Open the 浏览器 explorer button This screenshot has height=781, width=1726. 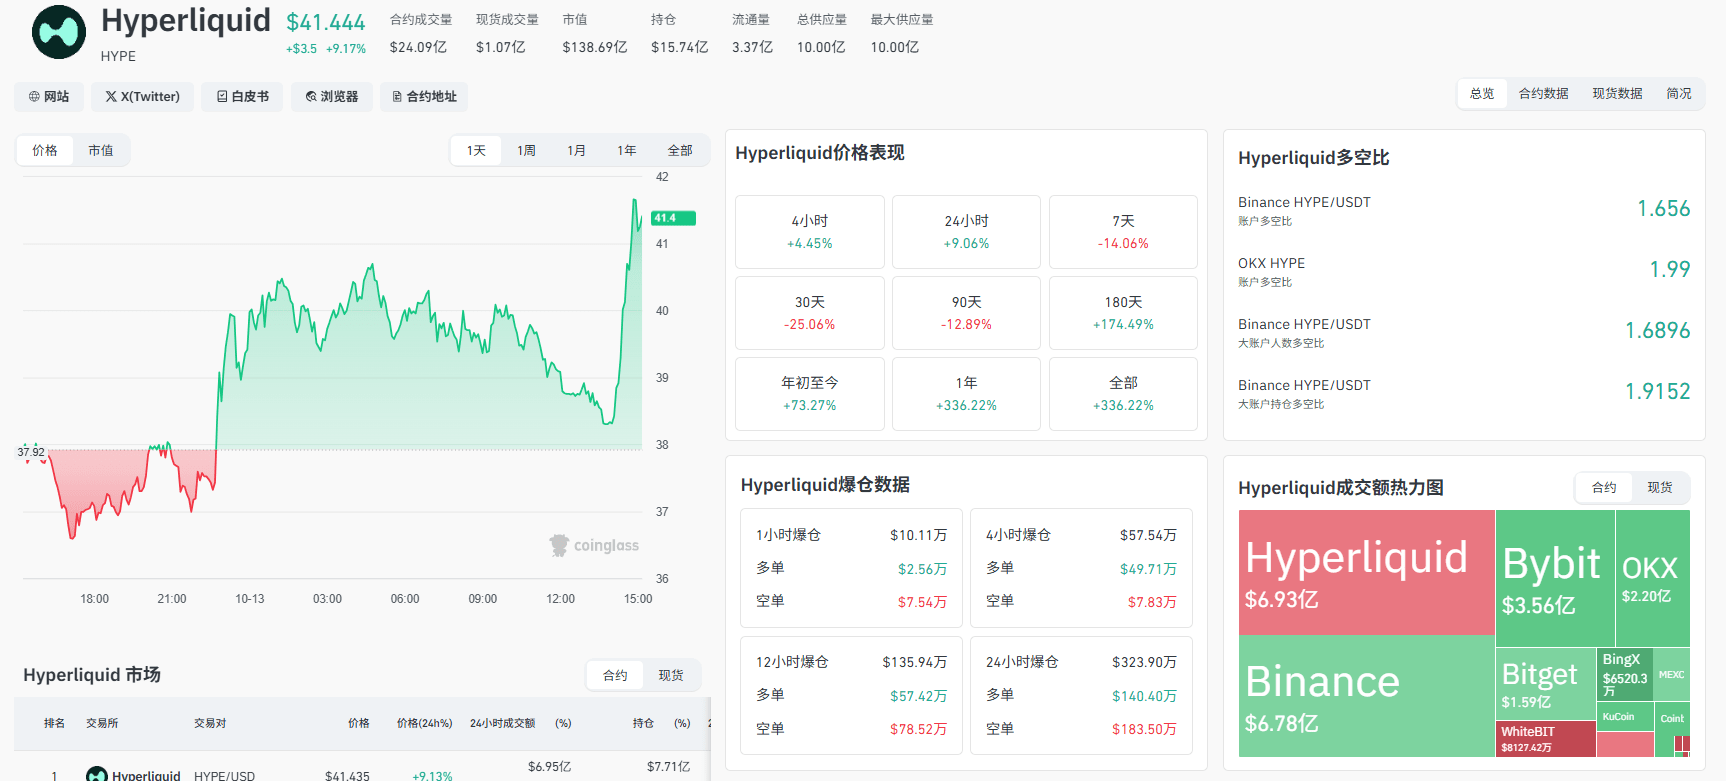332,97
